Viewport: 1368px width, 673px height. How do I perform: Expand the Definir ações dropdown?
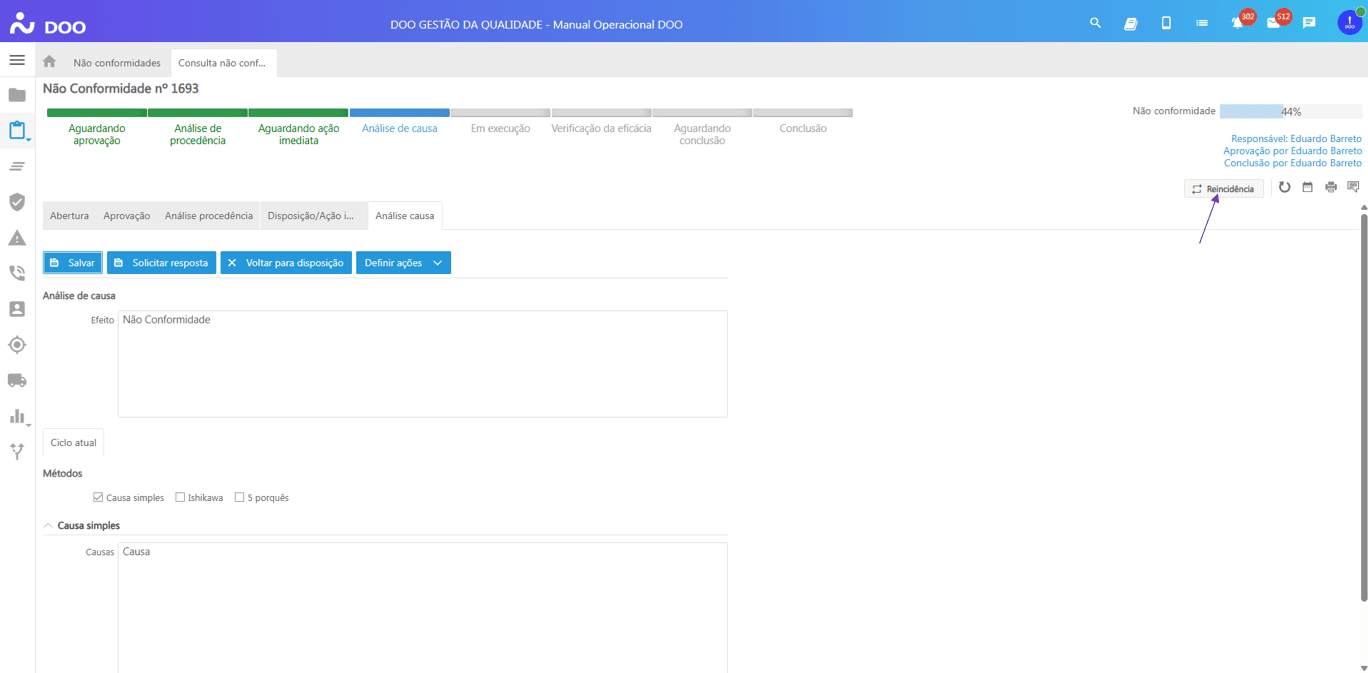tap(403, 263)
